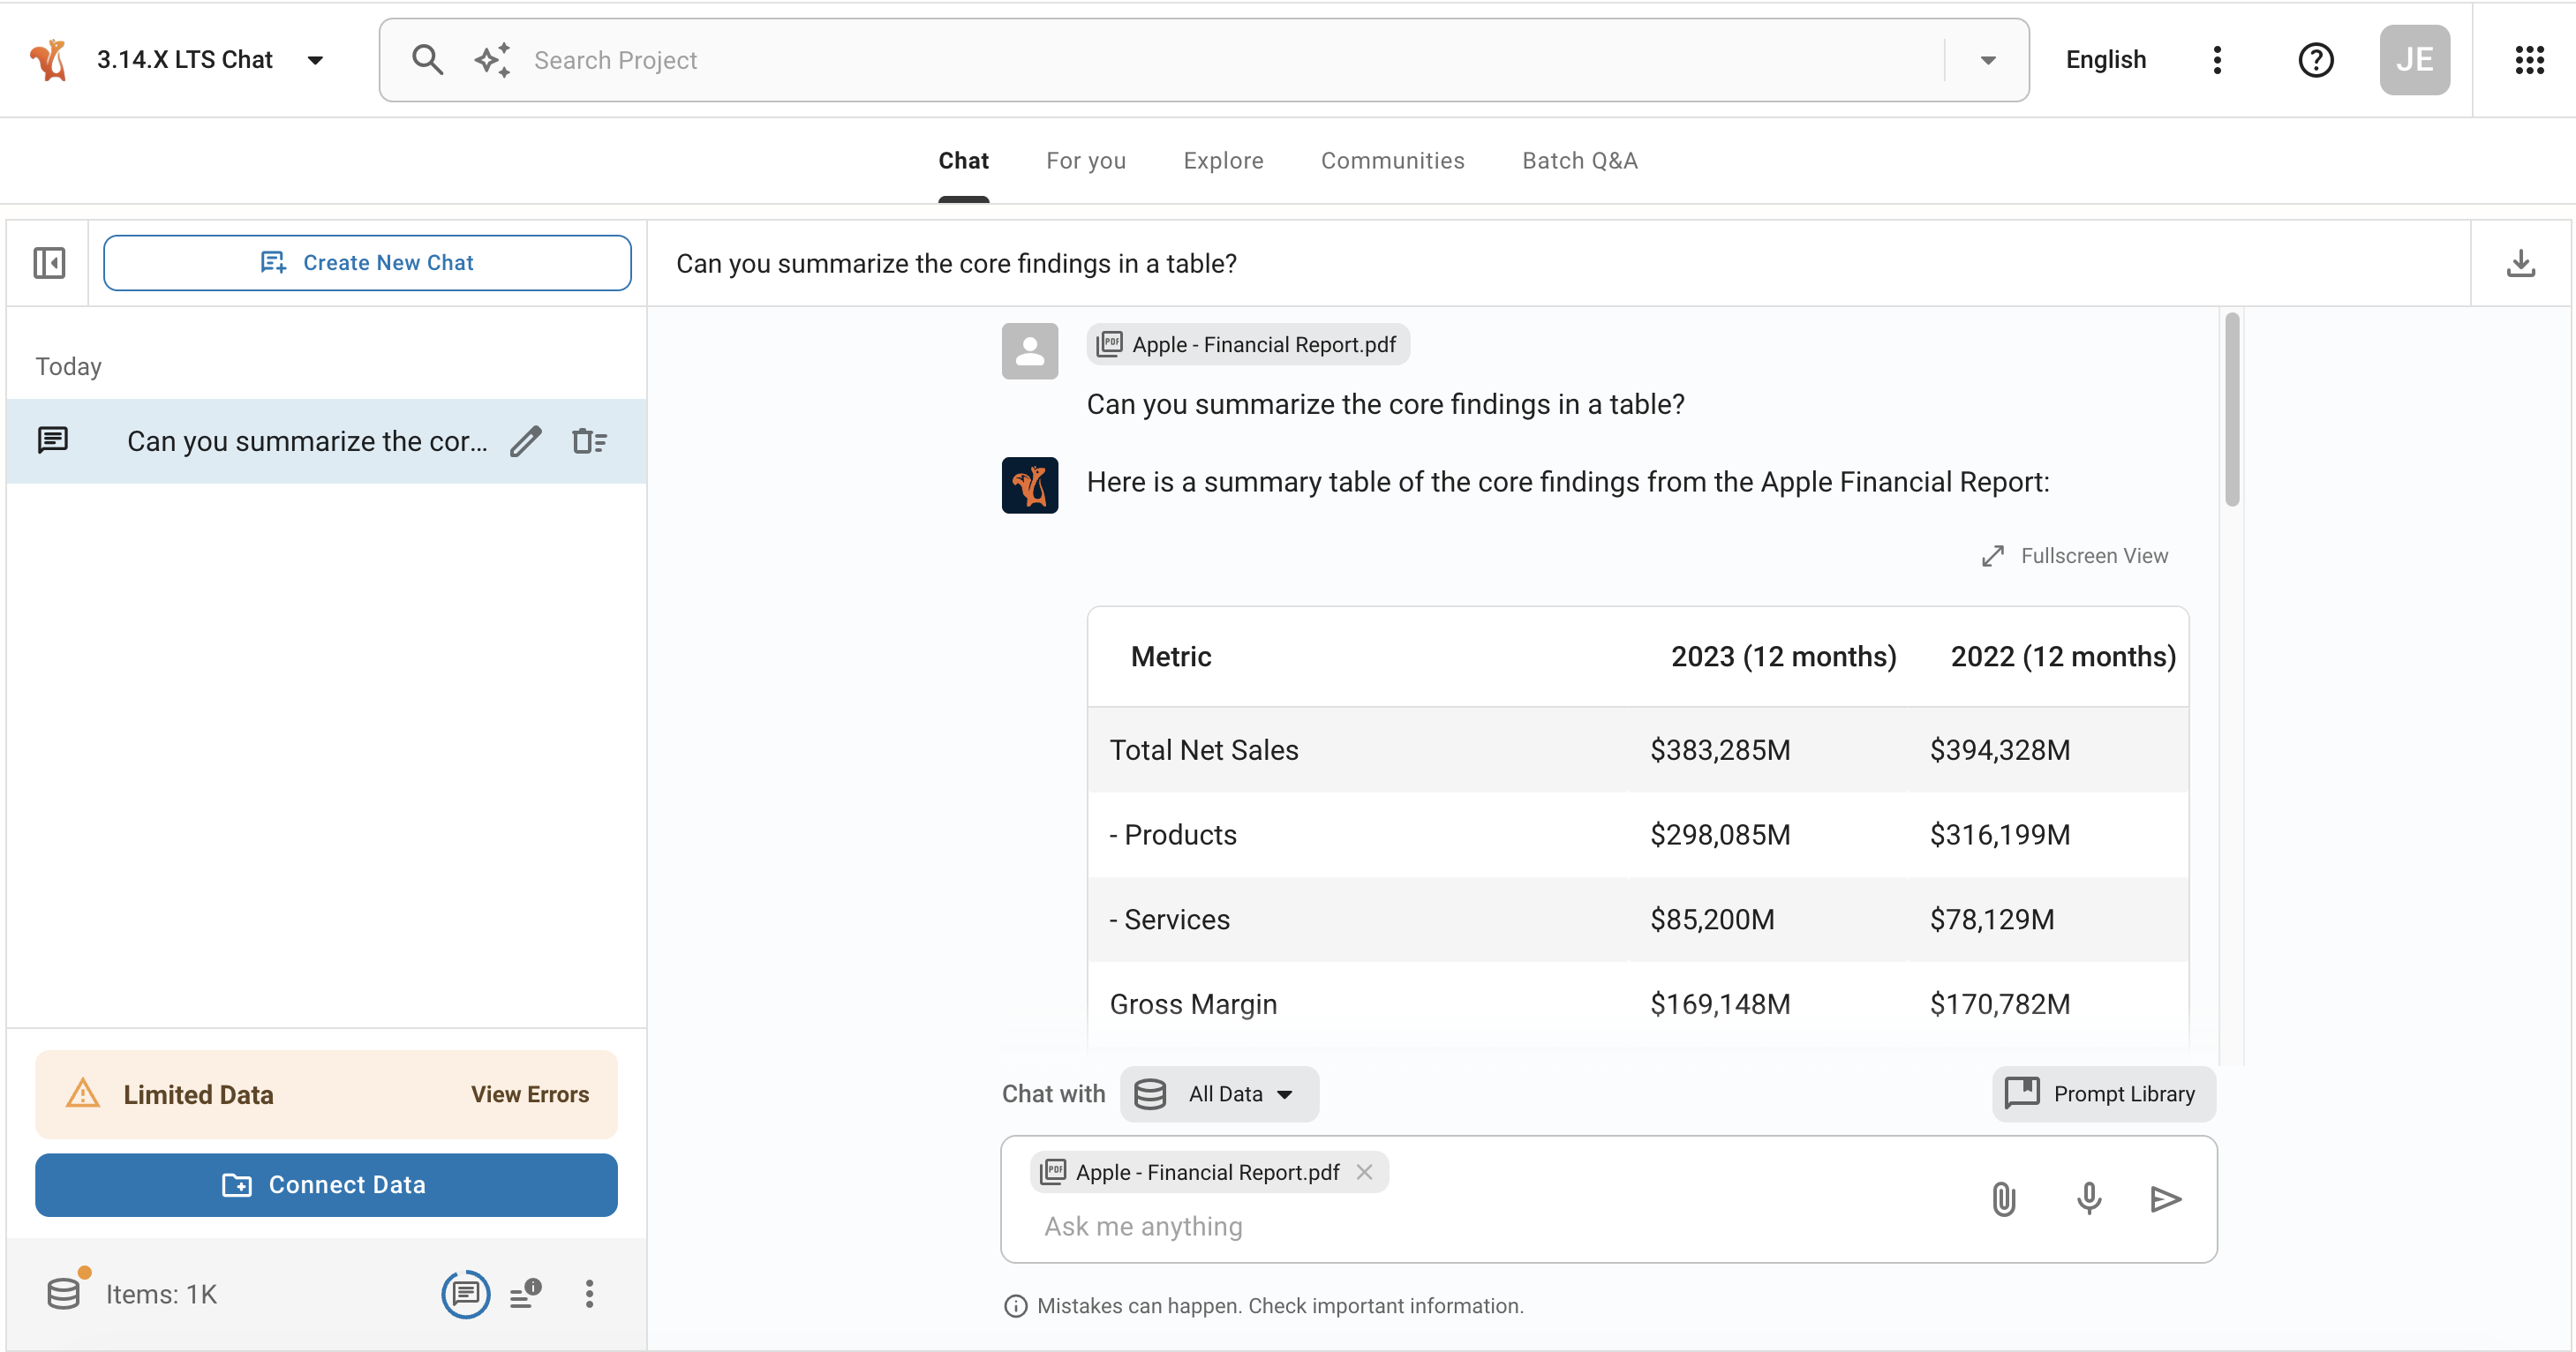The image size is (2576, 1352).
Task: Open the Batch Q&A tab
Action: click(x=1579, y=161)
